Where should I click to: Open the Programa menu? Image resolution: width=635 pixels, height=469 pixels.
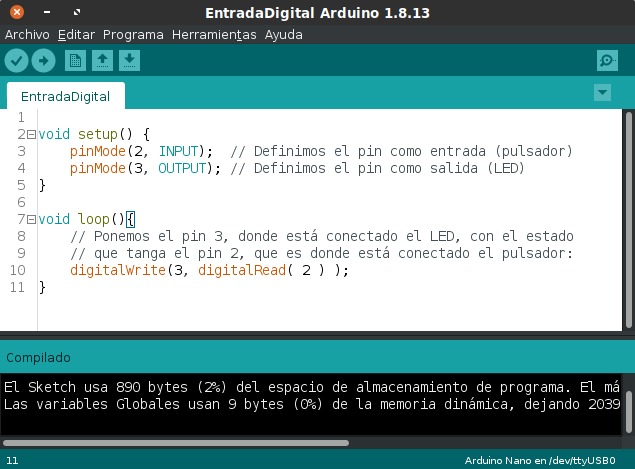click(x=133, y=34)
